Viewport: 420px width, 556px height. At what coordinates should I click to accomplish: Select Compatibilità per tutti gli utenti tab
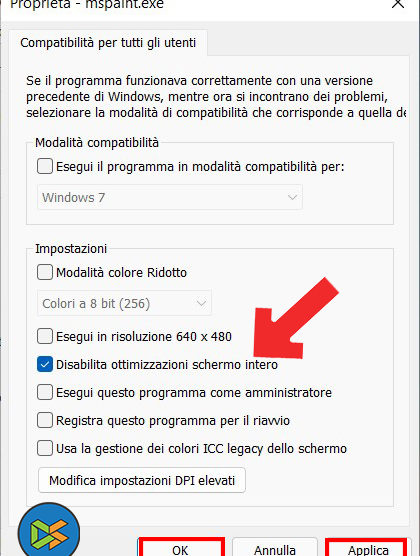108,43
